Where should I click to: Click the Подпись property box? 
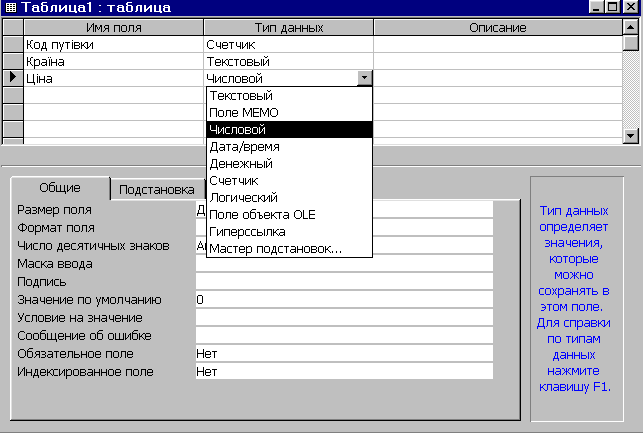(x=344, y=282)
